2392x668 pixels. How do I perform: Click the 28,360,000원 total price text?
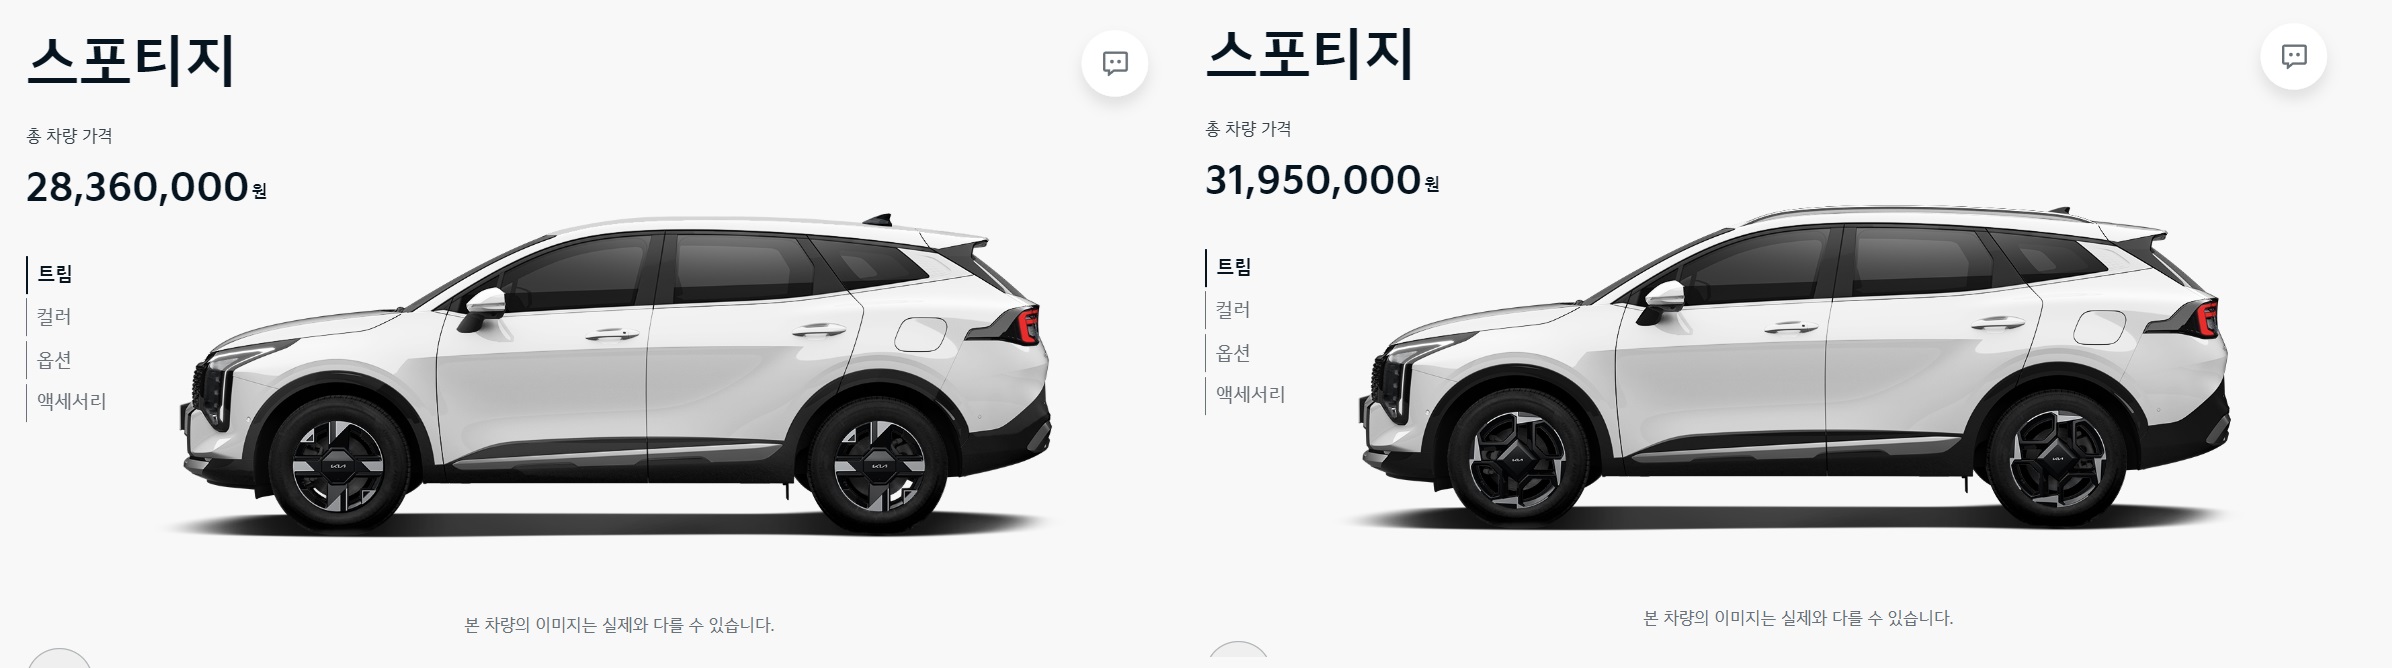point(146,187)
